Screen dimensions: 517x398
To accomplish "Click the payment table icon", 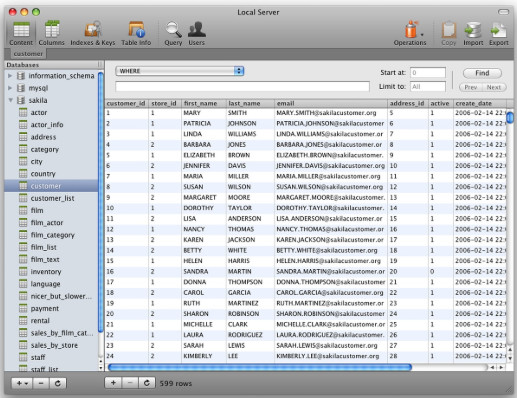I will pyautogui.click(x=23, y=308).
